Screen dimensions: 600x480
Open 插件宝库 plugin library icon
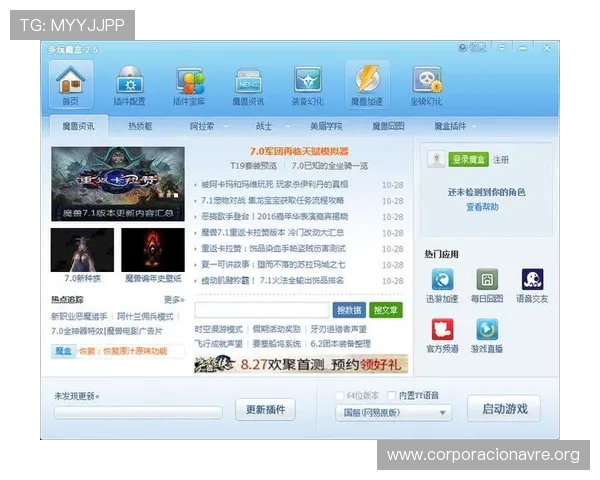(189, 85)
